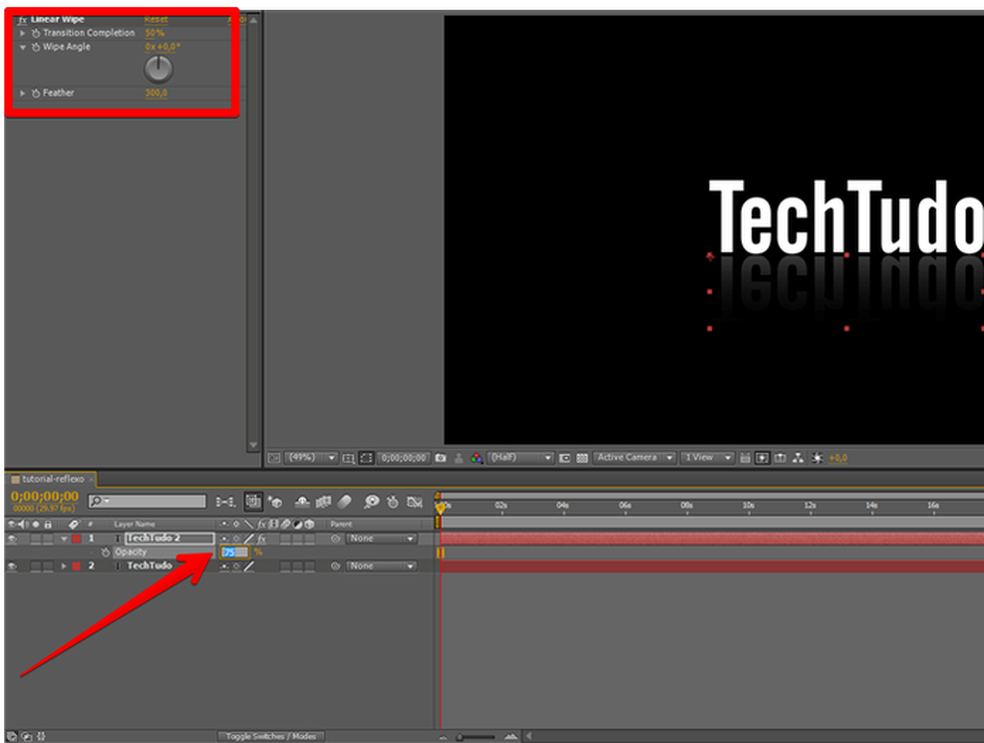Image resolution: width=984 pixels, height=743 pixels.
Task: Toggle hide shy layers icon
Action: tap(302, 502)
